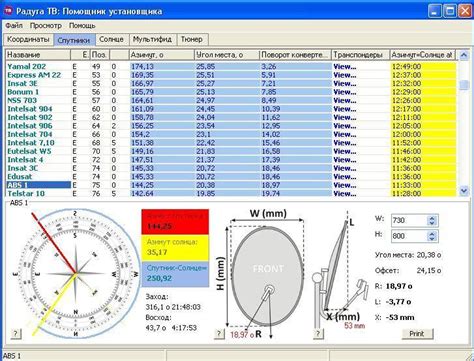Open the Мультифид tab
This screenshot has width=474, height=361.
(x=152, y=39)
